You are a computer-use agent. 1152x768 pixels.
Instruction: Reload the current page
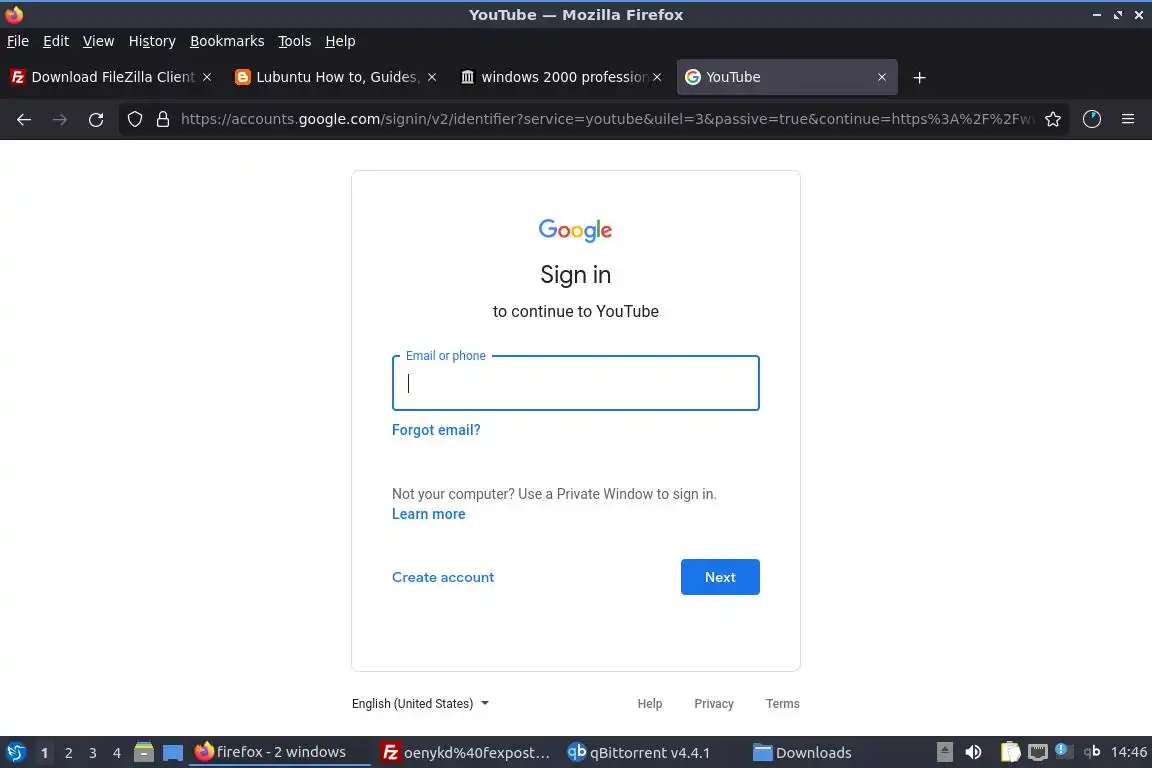pos(96,119)
